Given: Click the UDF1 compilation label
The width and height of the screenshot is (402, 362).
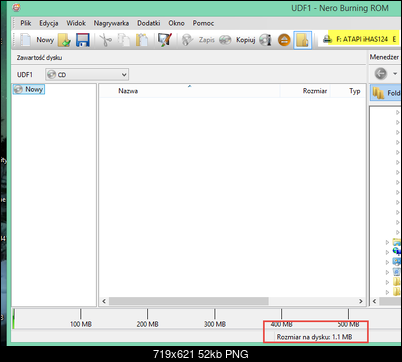Looking at the screenshot, I should point(25,75).
